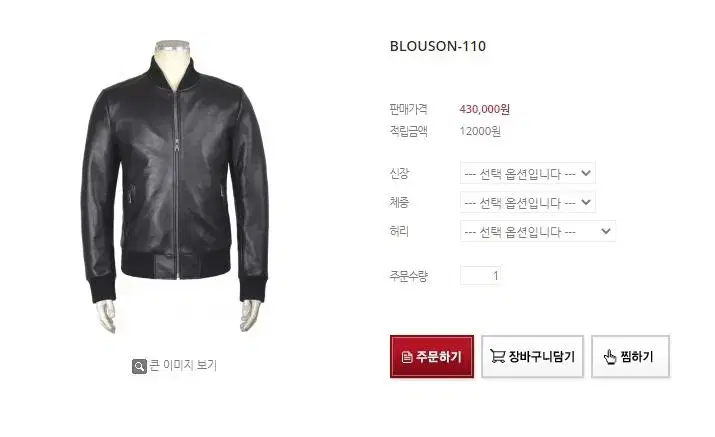715x437 pixels.
Task: Click the BLOUSON-110 product title
Action: coord(438,46)
